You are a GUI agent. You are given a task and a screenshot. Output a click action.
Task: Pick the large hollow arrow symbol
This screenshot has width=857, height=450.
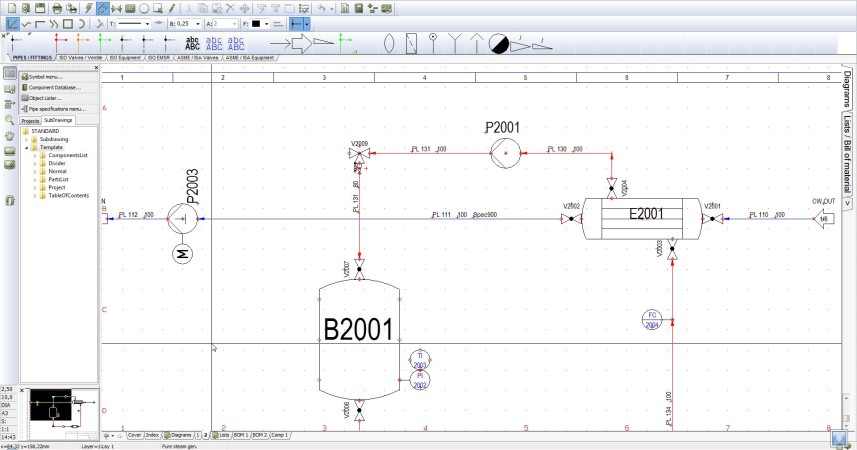pyautogui.click(x=301, y=43)
